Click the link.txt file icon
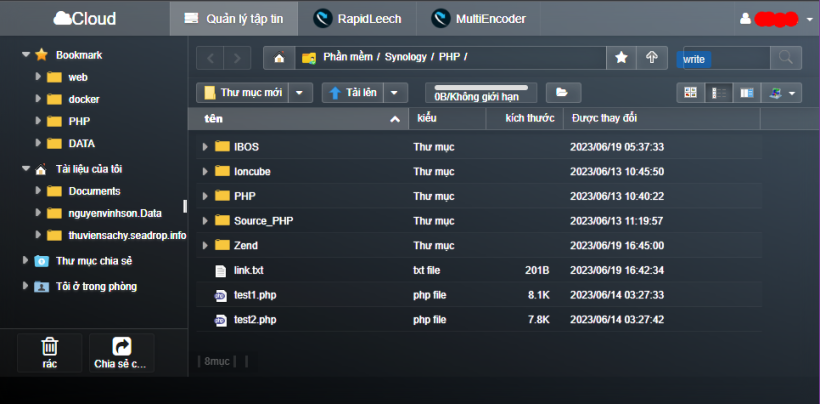 tap(220, 271)
